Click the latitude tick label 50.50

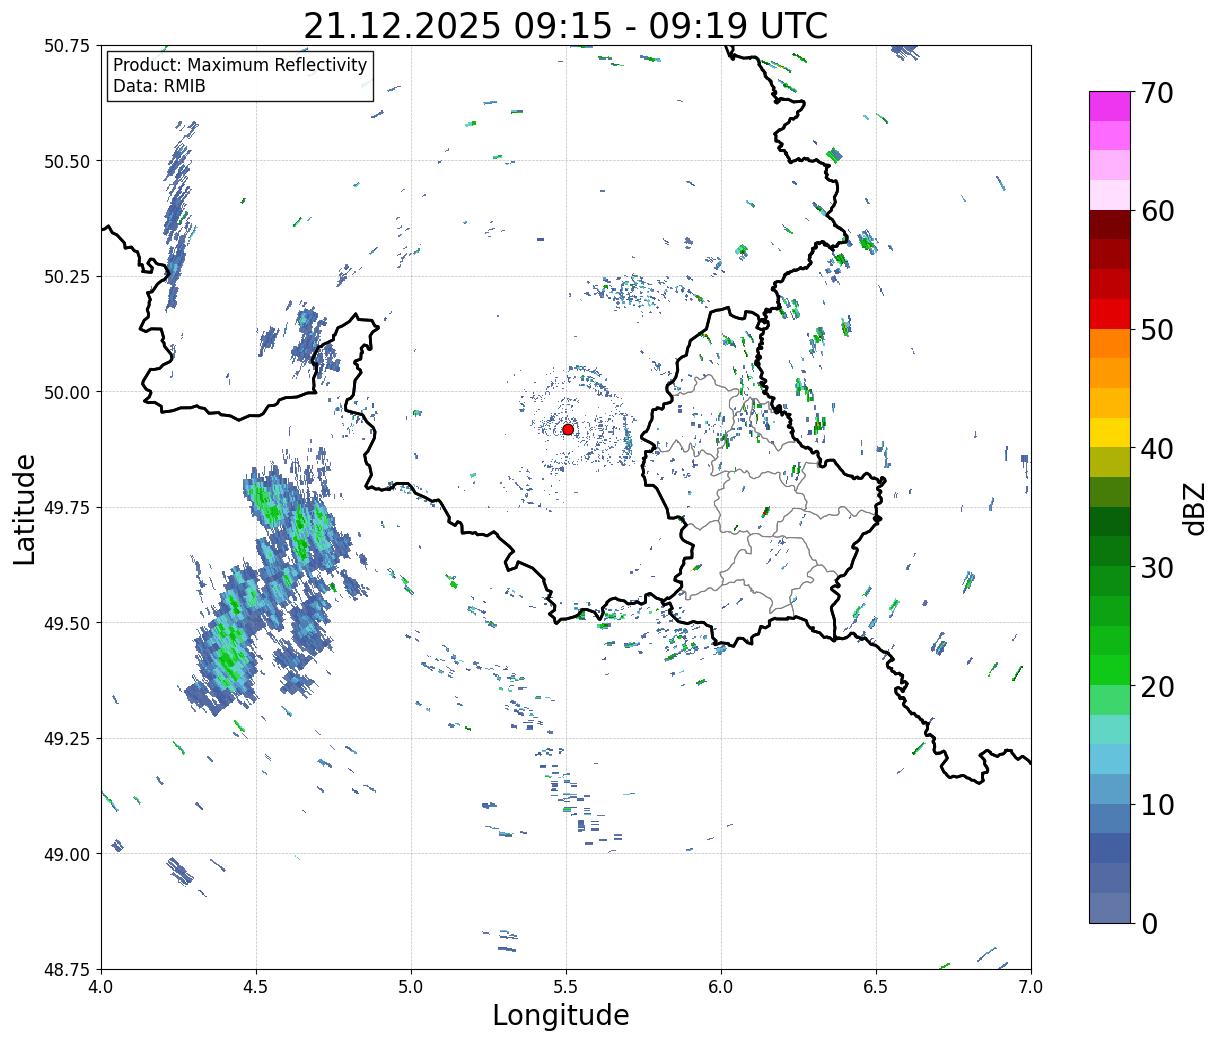[x=67, y=162]
